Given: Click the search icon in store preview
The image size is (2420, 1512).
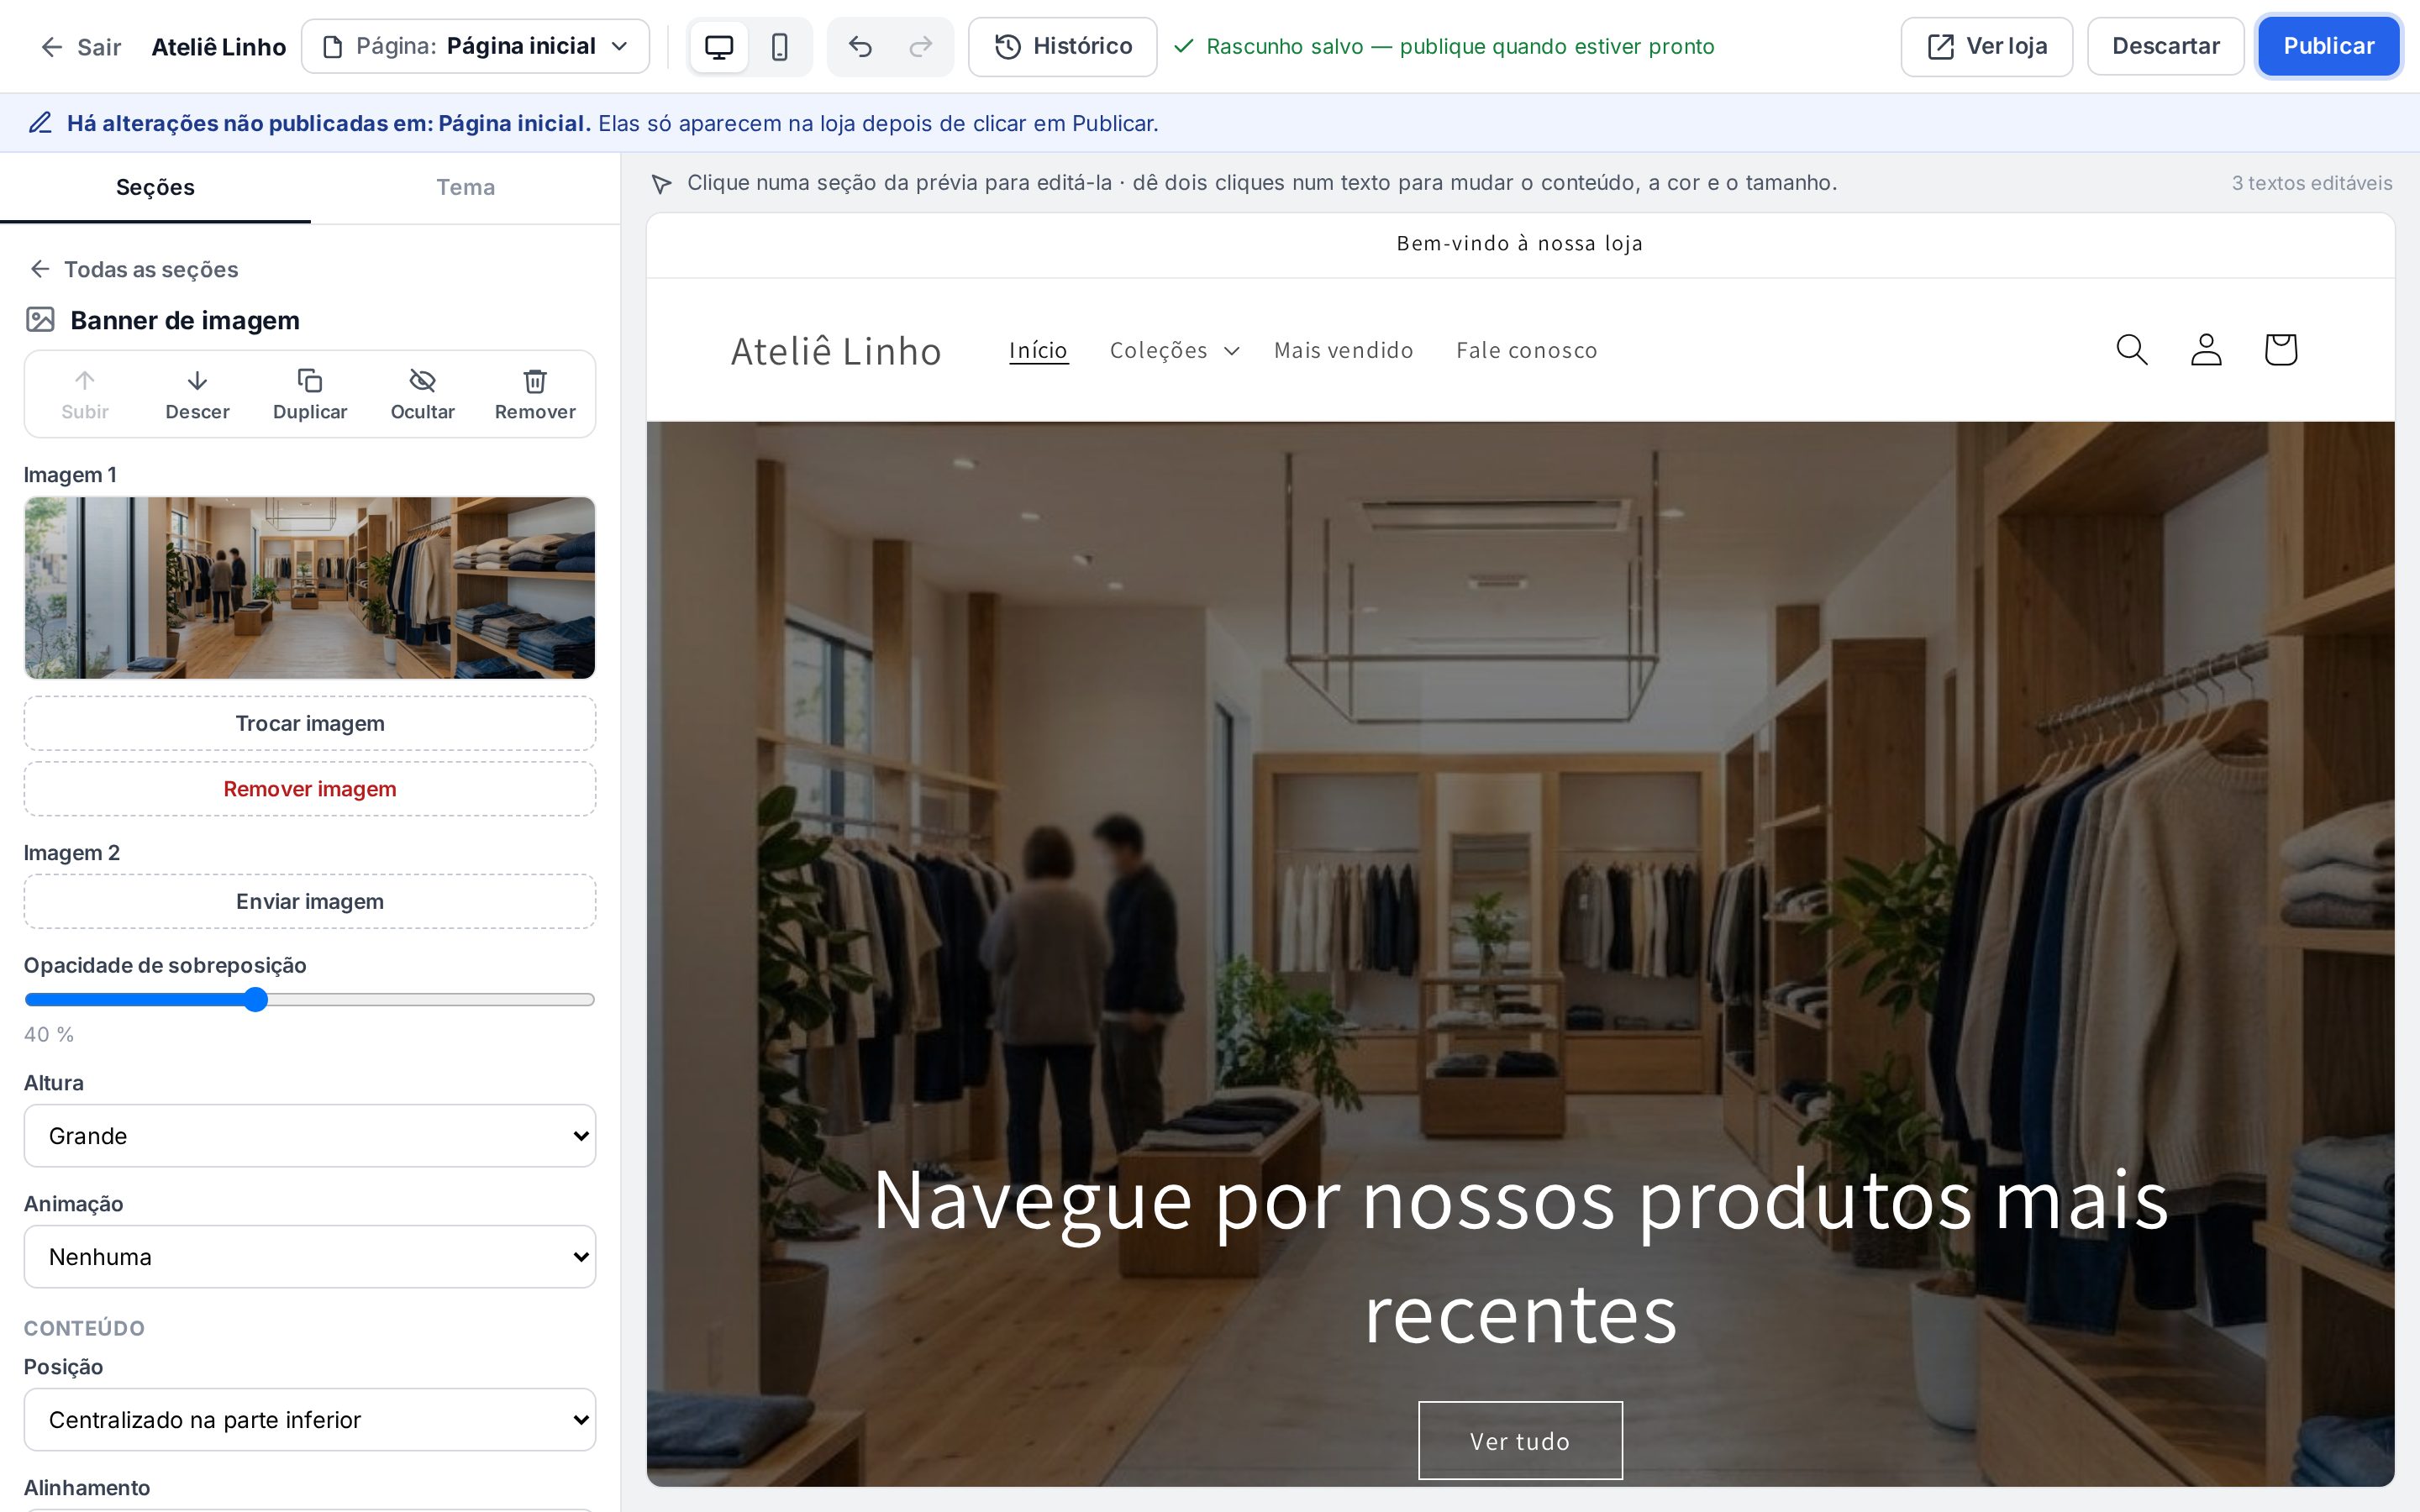Looking at the screenshot, I should point(2132,350).
